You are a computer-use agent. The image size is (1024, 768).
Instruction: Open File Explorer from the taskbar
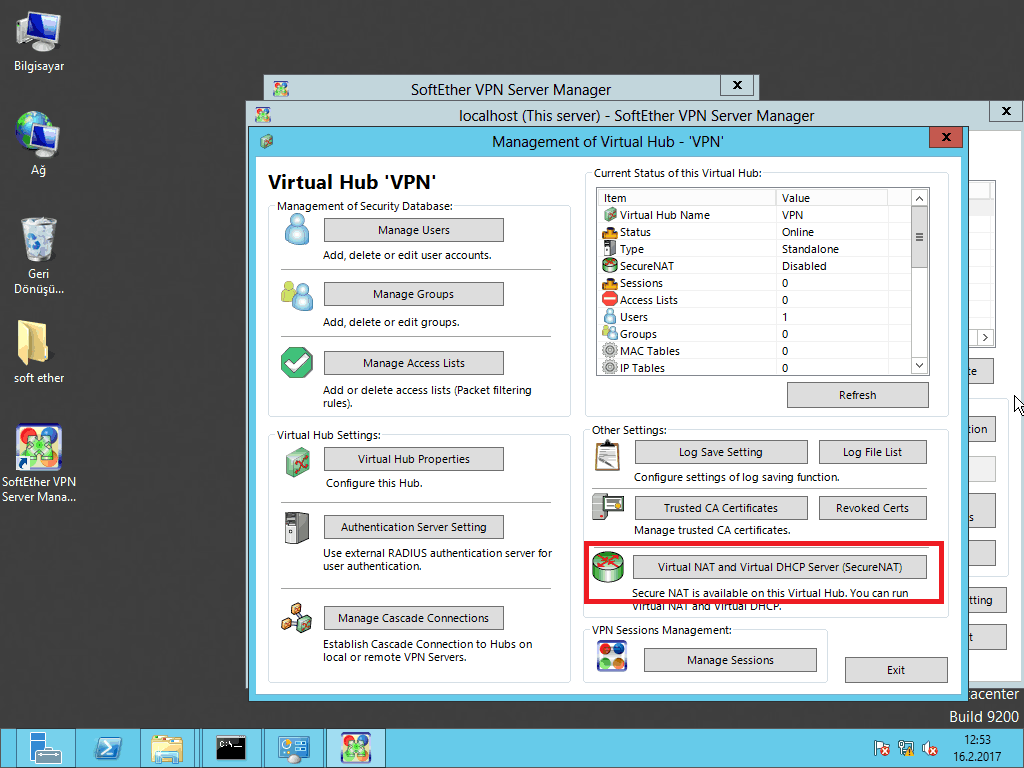point(167,748)
